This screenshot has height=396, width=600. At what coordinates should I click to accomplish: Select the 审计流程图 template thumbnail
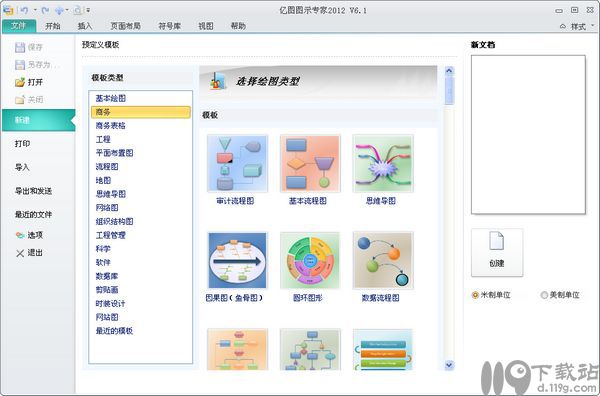tap(237, 163)
